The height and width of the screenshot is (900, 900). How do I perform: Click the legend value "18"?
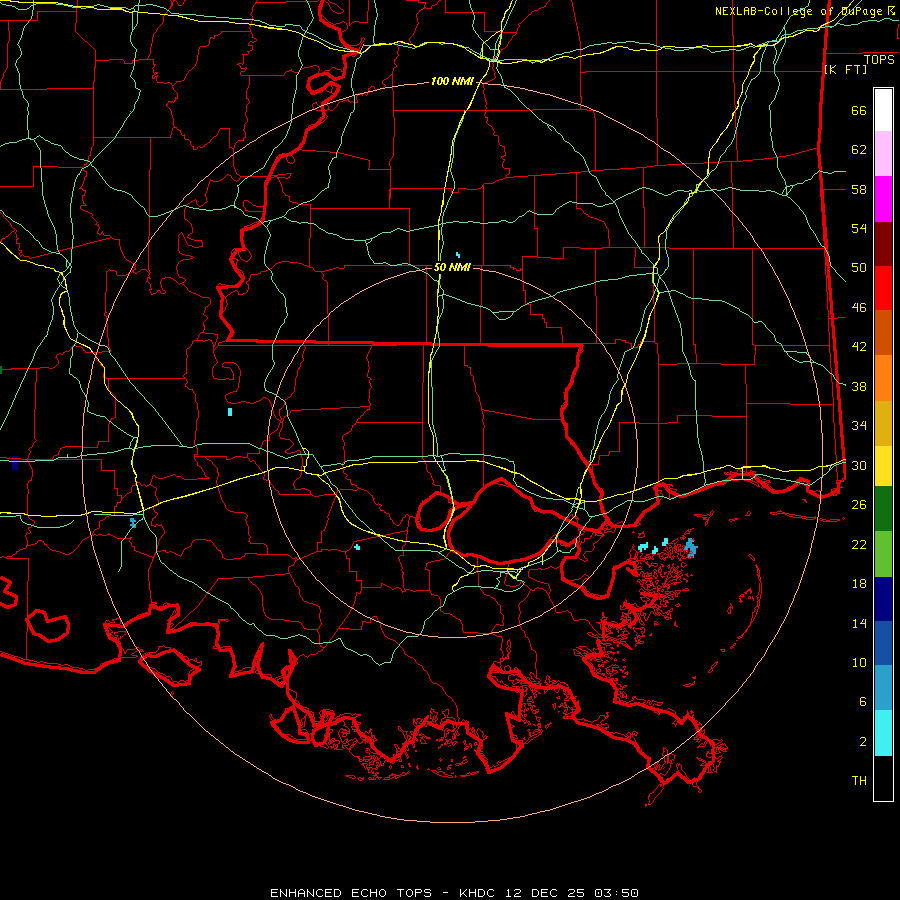tap(859, 584)
